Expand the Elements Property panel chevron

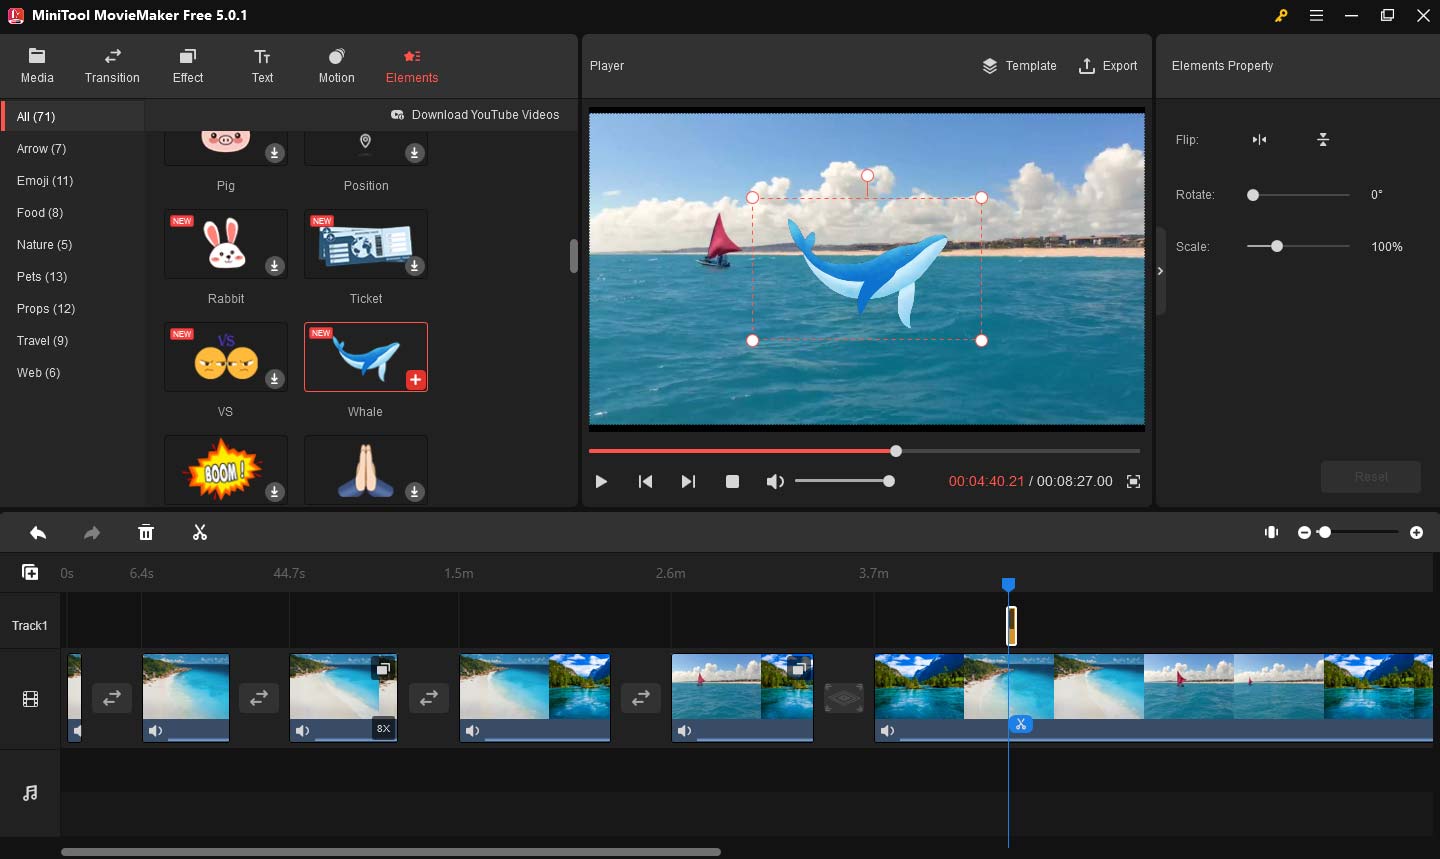pyautogui.click(x=1160, y=270)
